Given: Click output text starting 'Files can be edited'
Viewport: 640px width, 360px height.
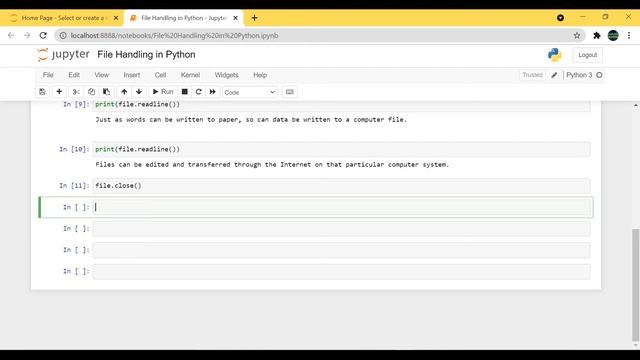Looking at the screenshot, I should (272, 164).
